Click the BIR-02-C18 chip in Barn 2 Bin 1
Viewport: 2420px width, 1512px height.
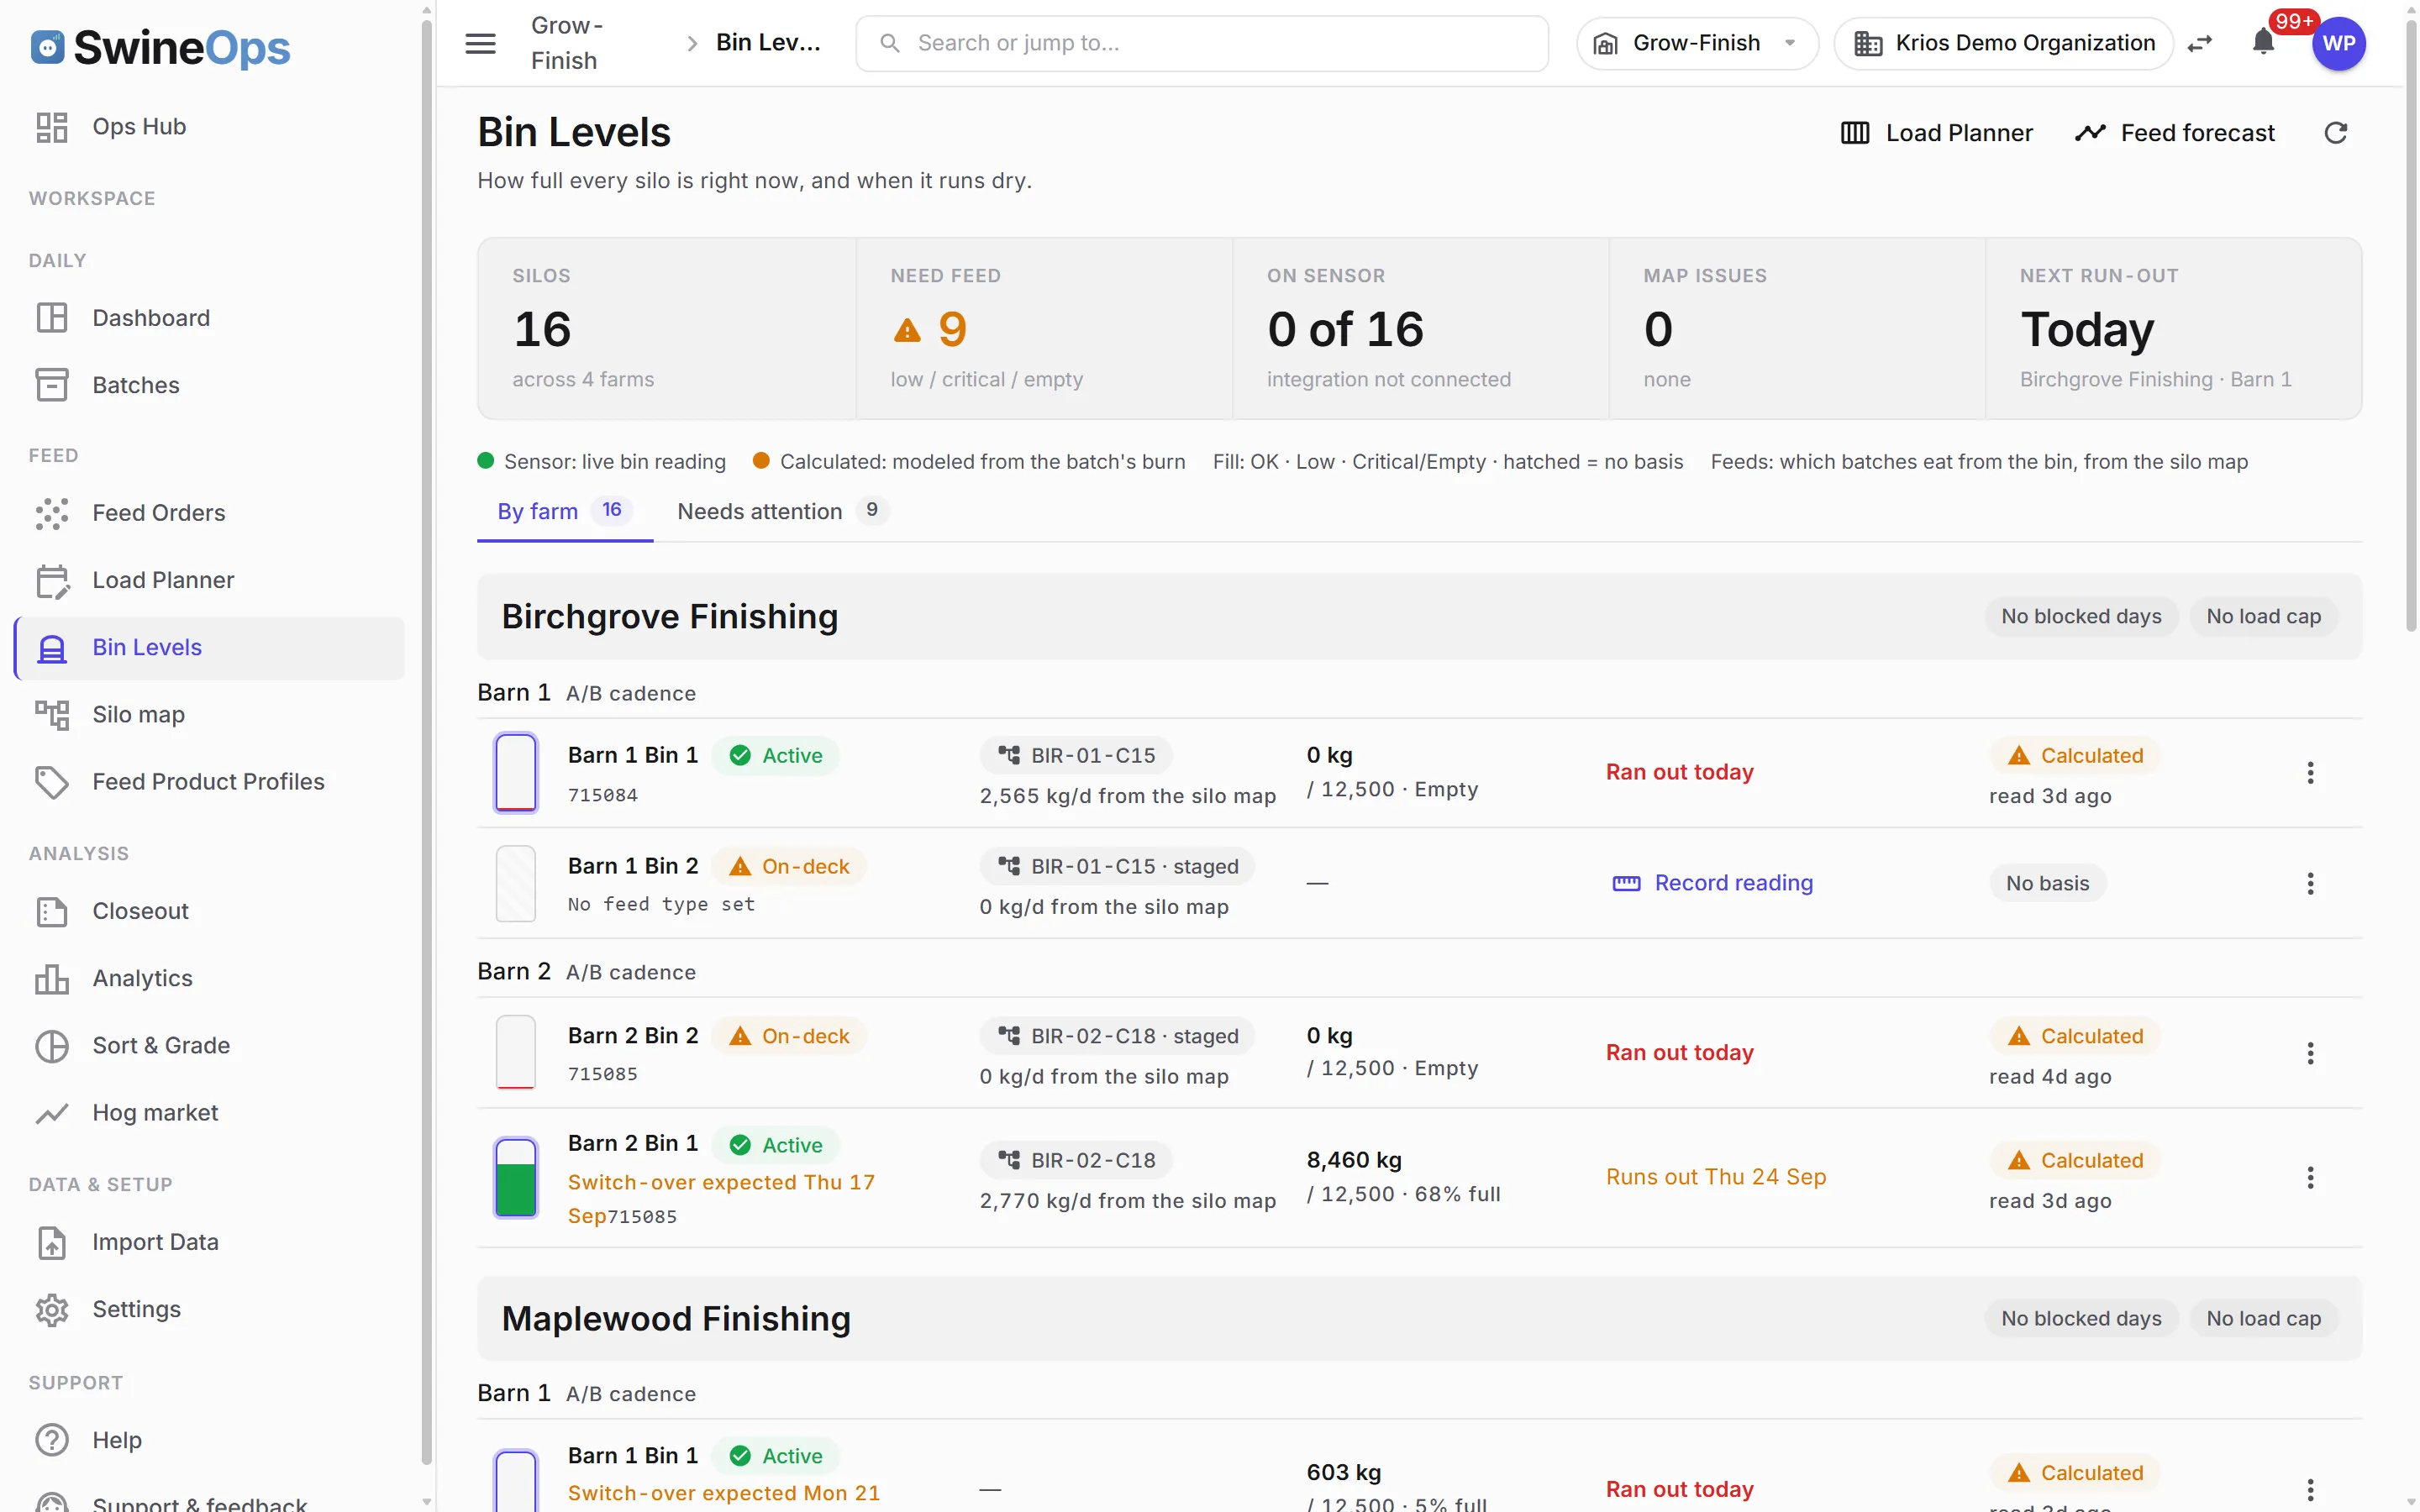point(1076,1160)
